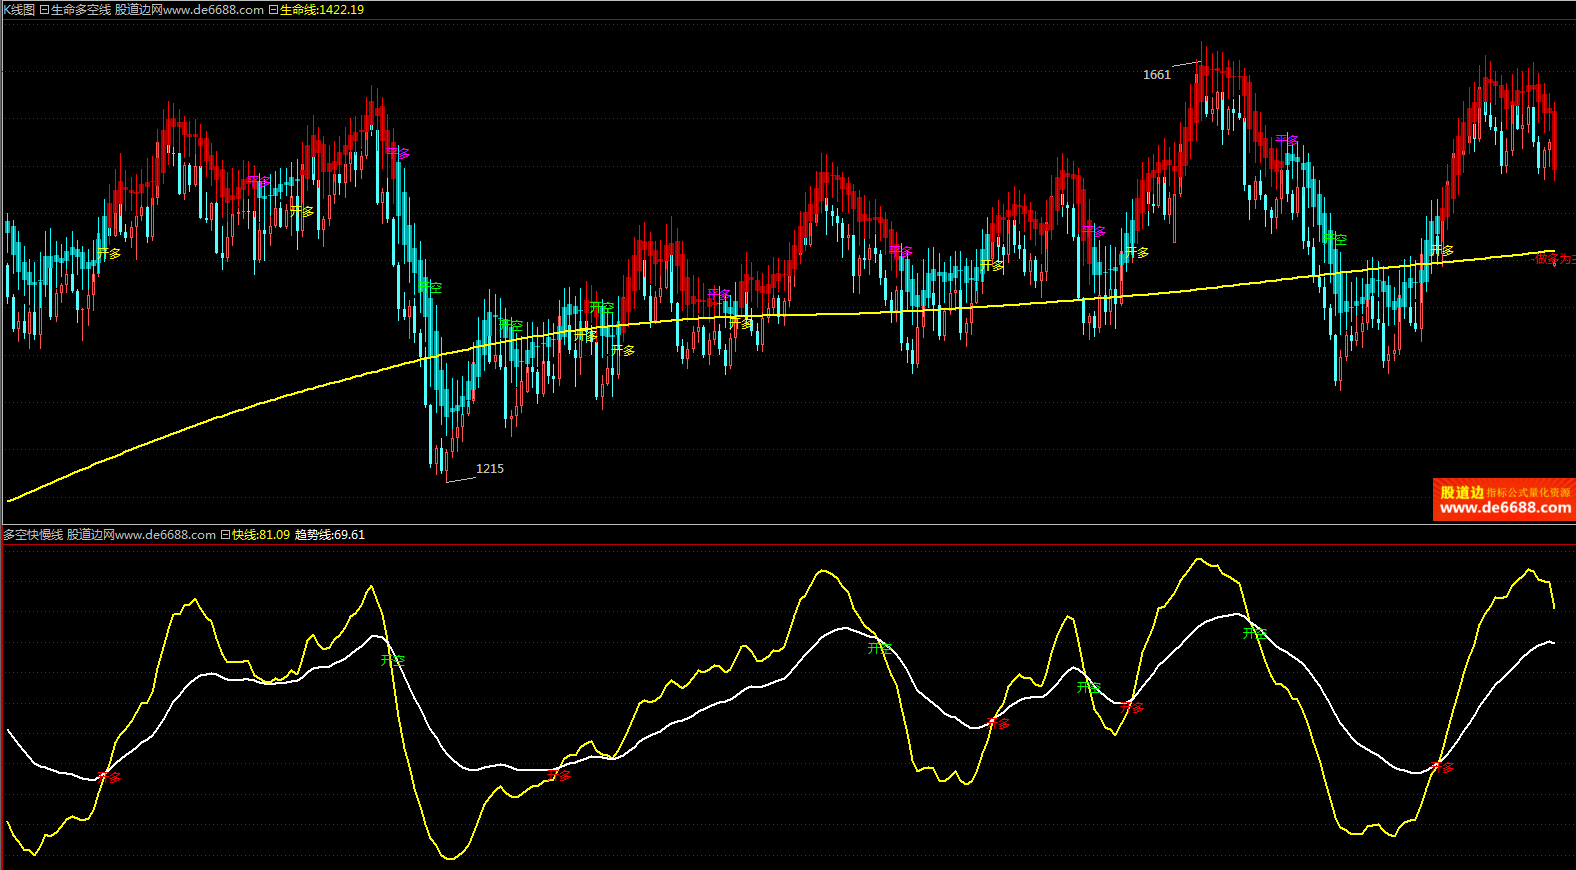Click the 1215 low price label
The width and height of the screenshot is (1576, 870).
pyautogui.click(x=489, y=469)
